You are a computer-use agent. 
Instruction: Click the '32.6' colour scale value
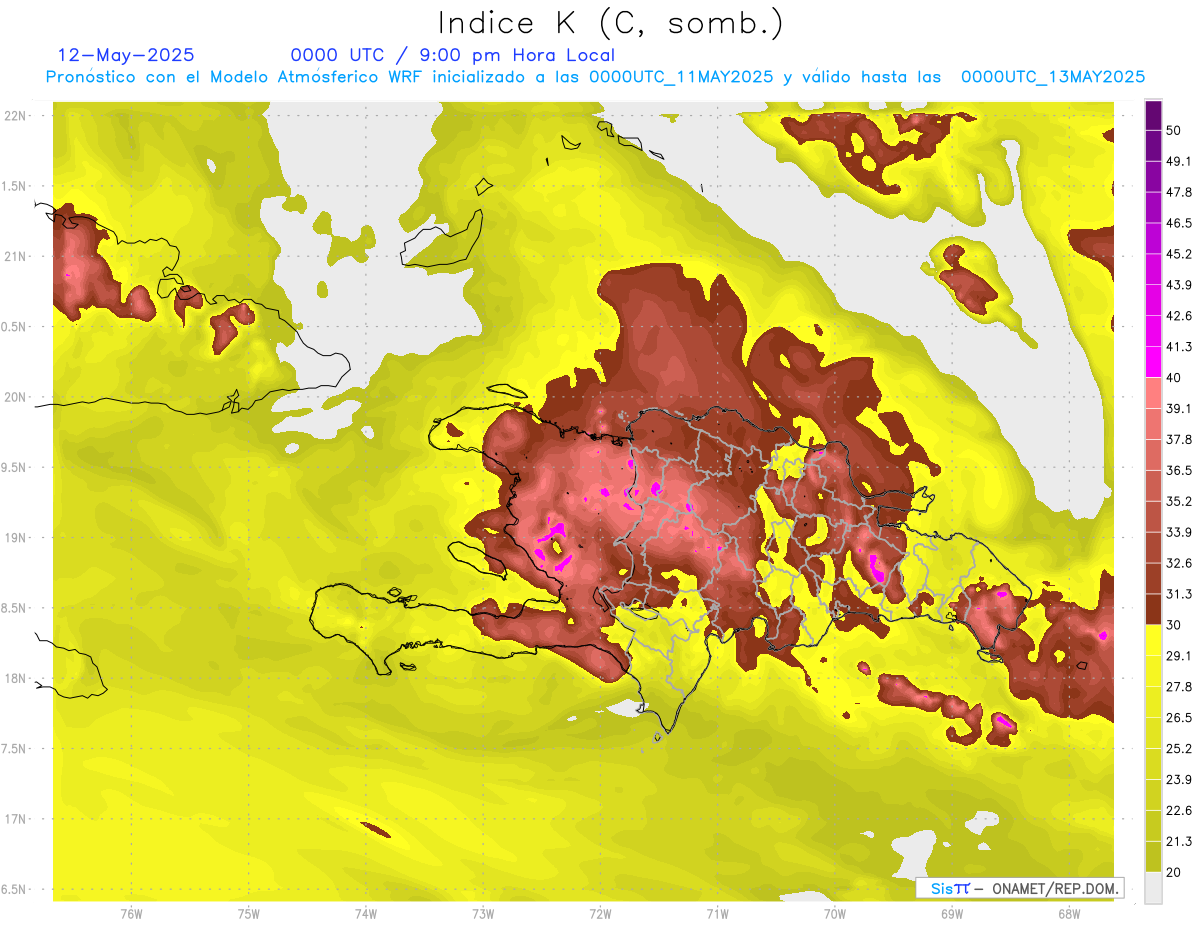(x=1179, y=563)
